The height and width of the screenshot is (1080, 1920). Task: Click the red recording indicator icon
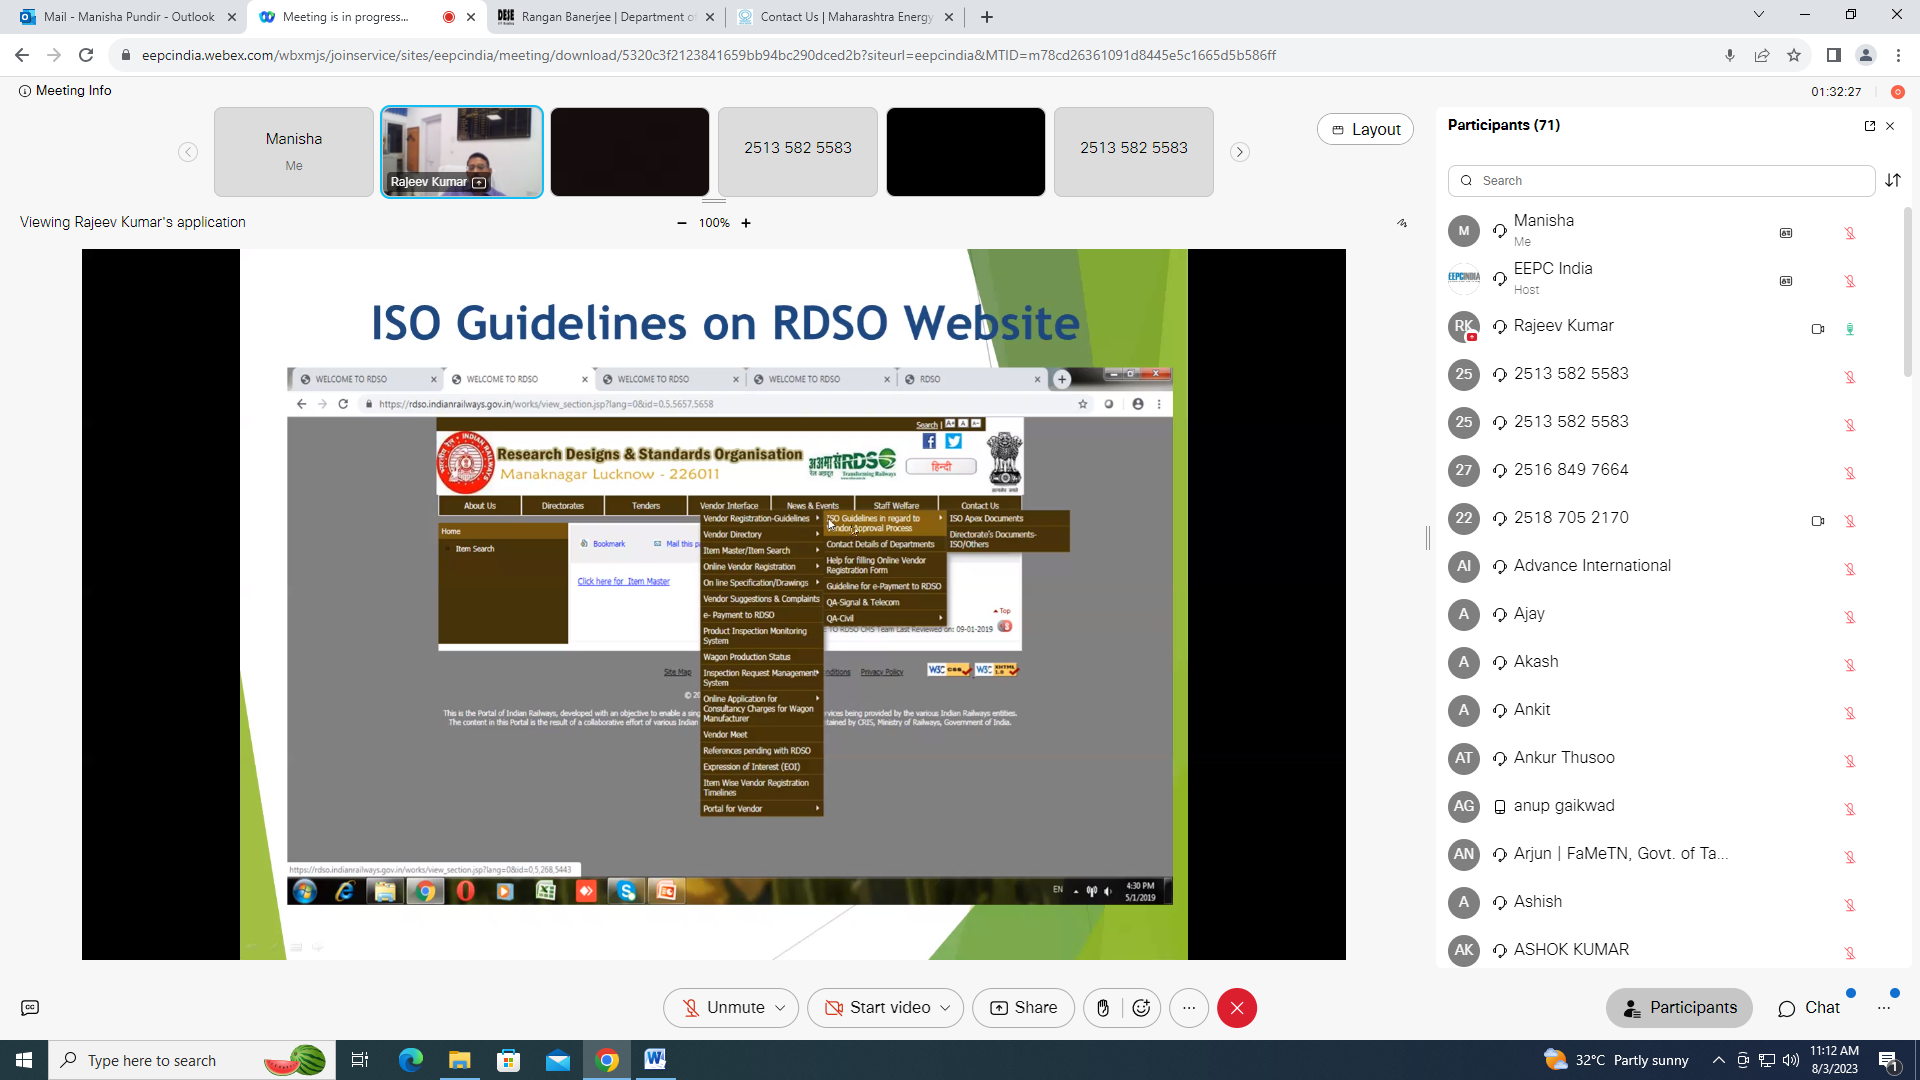[1898, 91]
